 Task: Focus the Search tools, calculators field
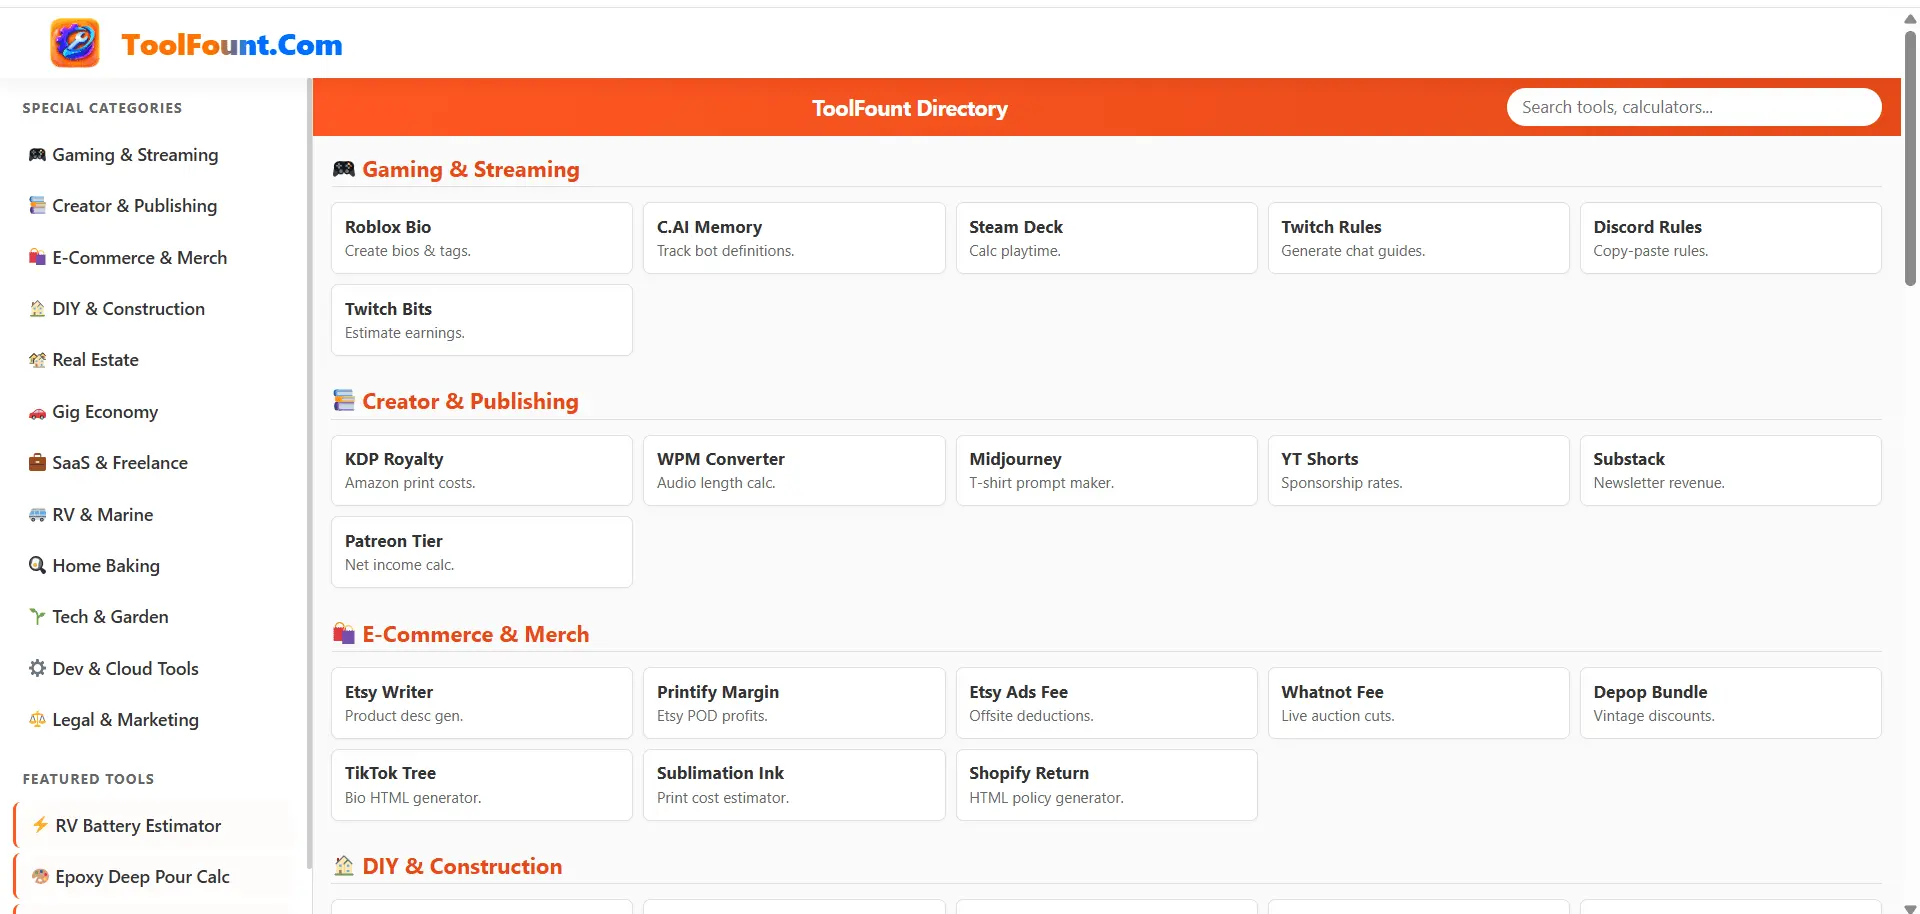tap(1694, 107)
